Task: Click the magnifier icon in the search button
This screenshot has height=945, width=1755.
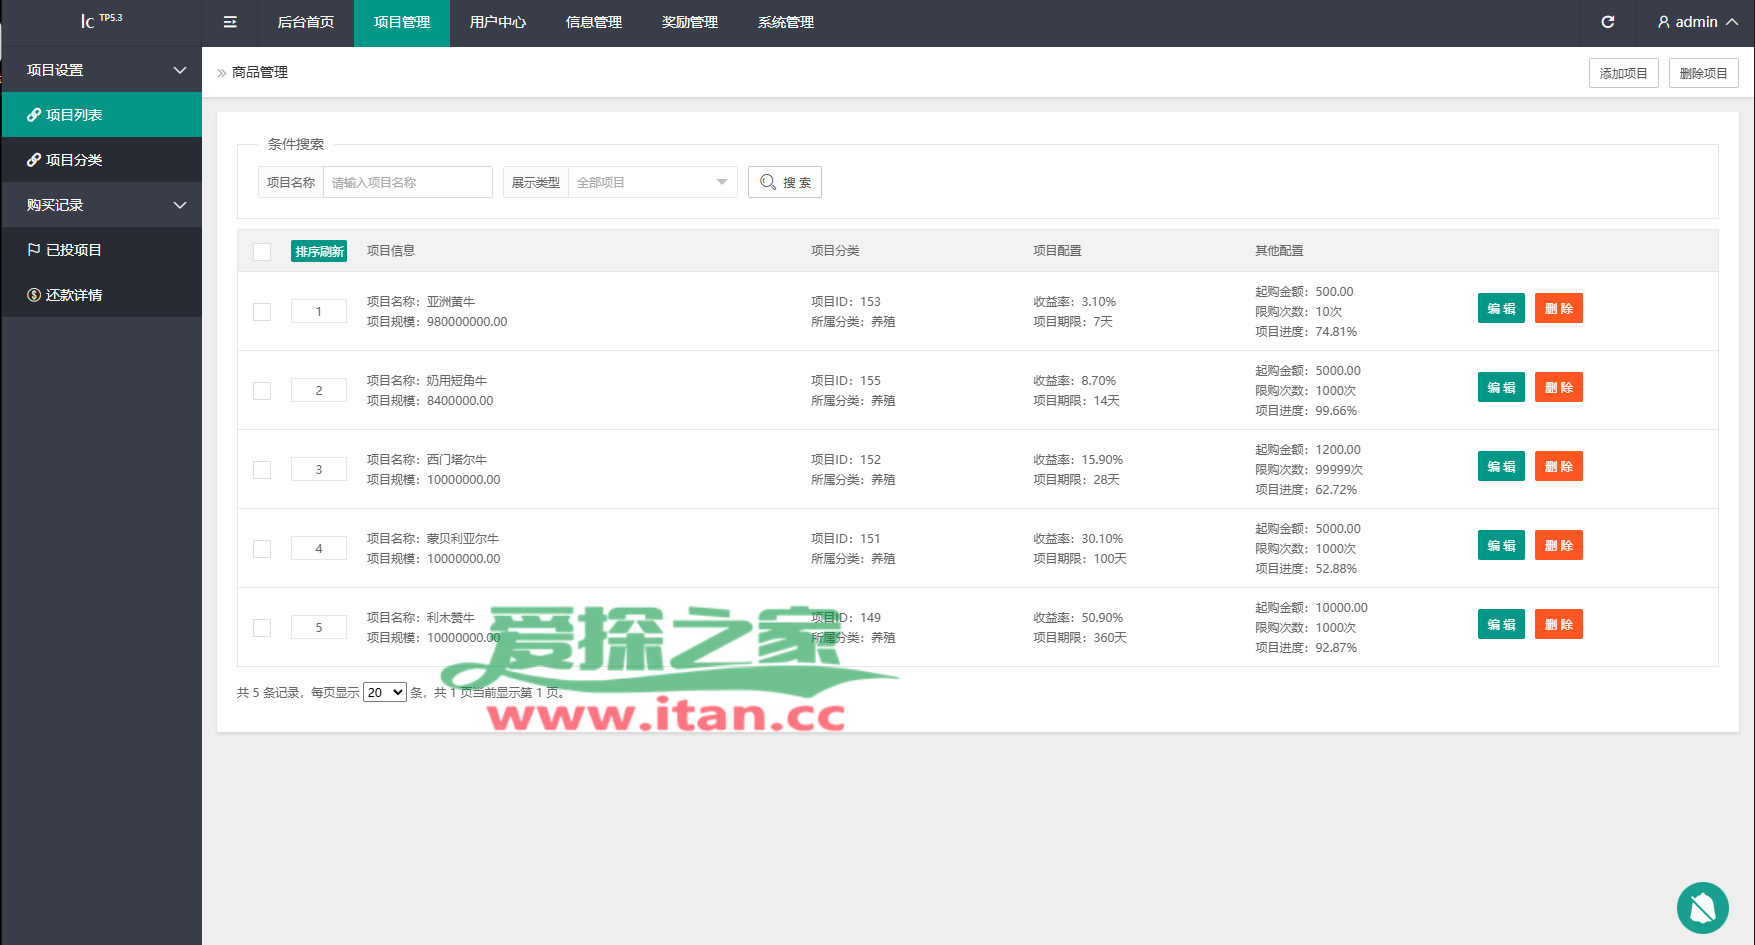Action: [768, 182]
